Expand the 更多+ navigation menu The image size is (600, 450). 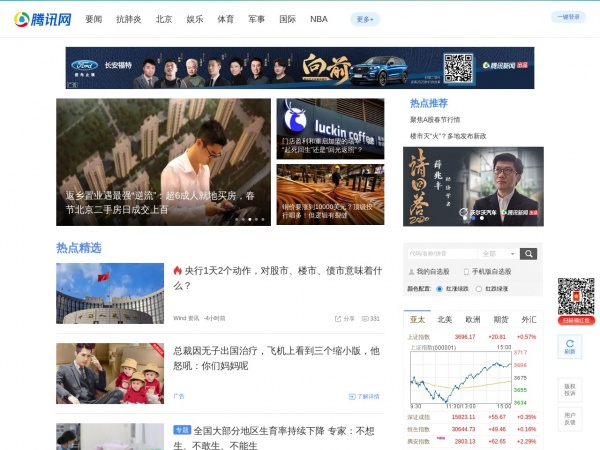365,19
